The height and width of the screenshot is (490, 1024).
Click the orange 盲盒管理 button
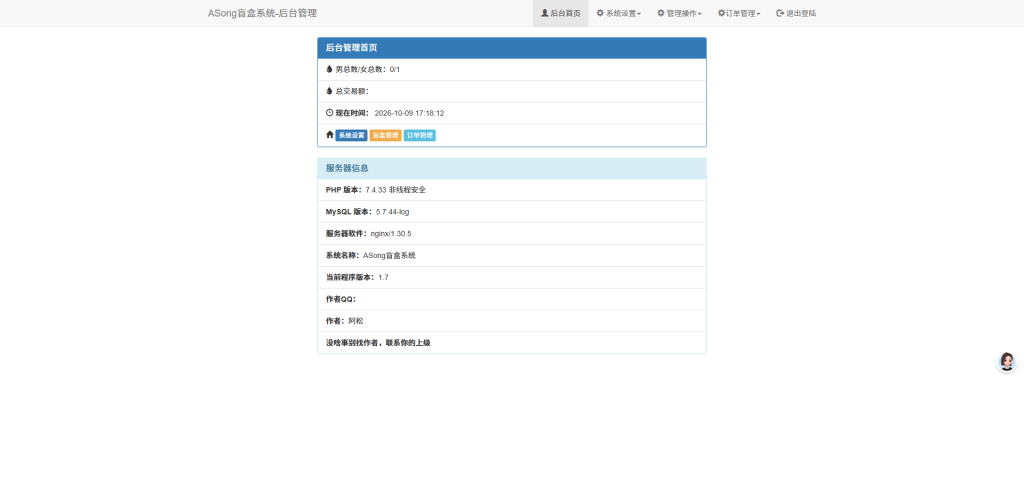click(385, 135)
